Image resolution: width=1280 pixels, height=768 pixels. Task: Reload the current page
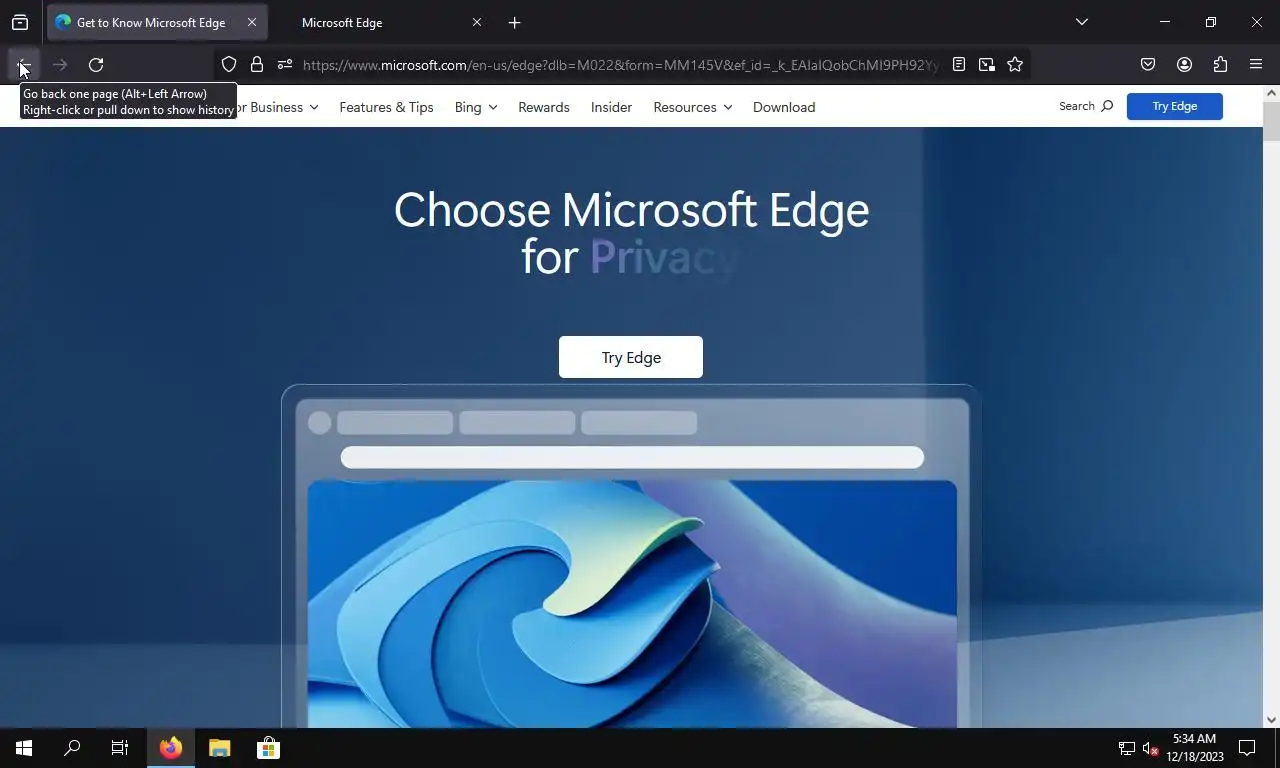[x=96, y=65]
